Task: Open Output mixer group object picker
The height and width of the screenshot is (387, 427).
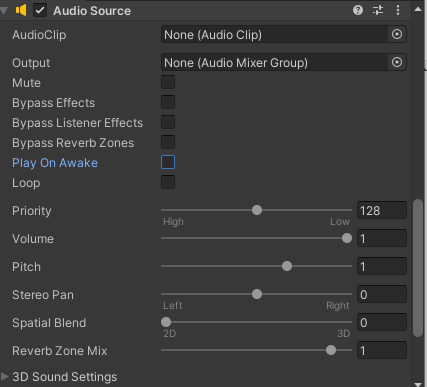Action: 397,62
